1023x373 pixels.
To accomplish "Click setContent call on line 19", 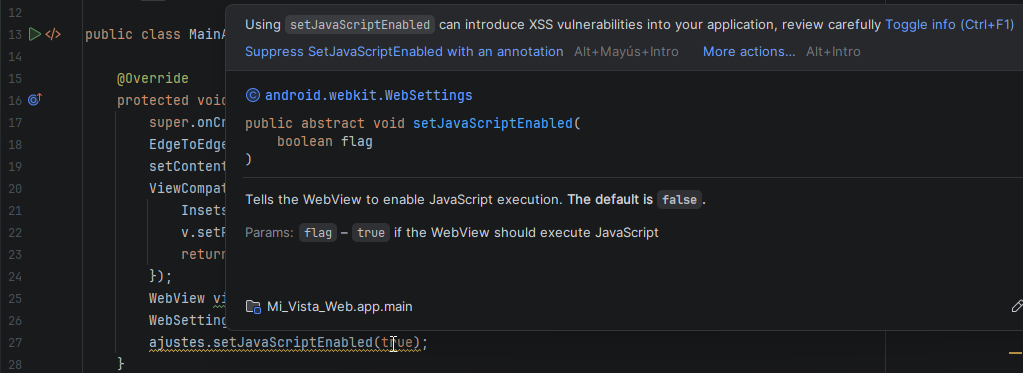I will 188,167.
